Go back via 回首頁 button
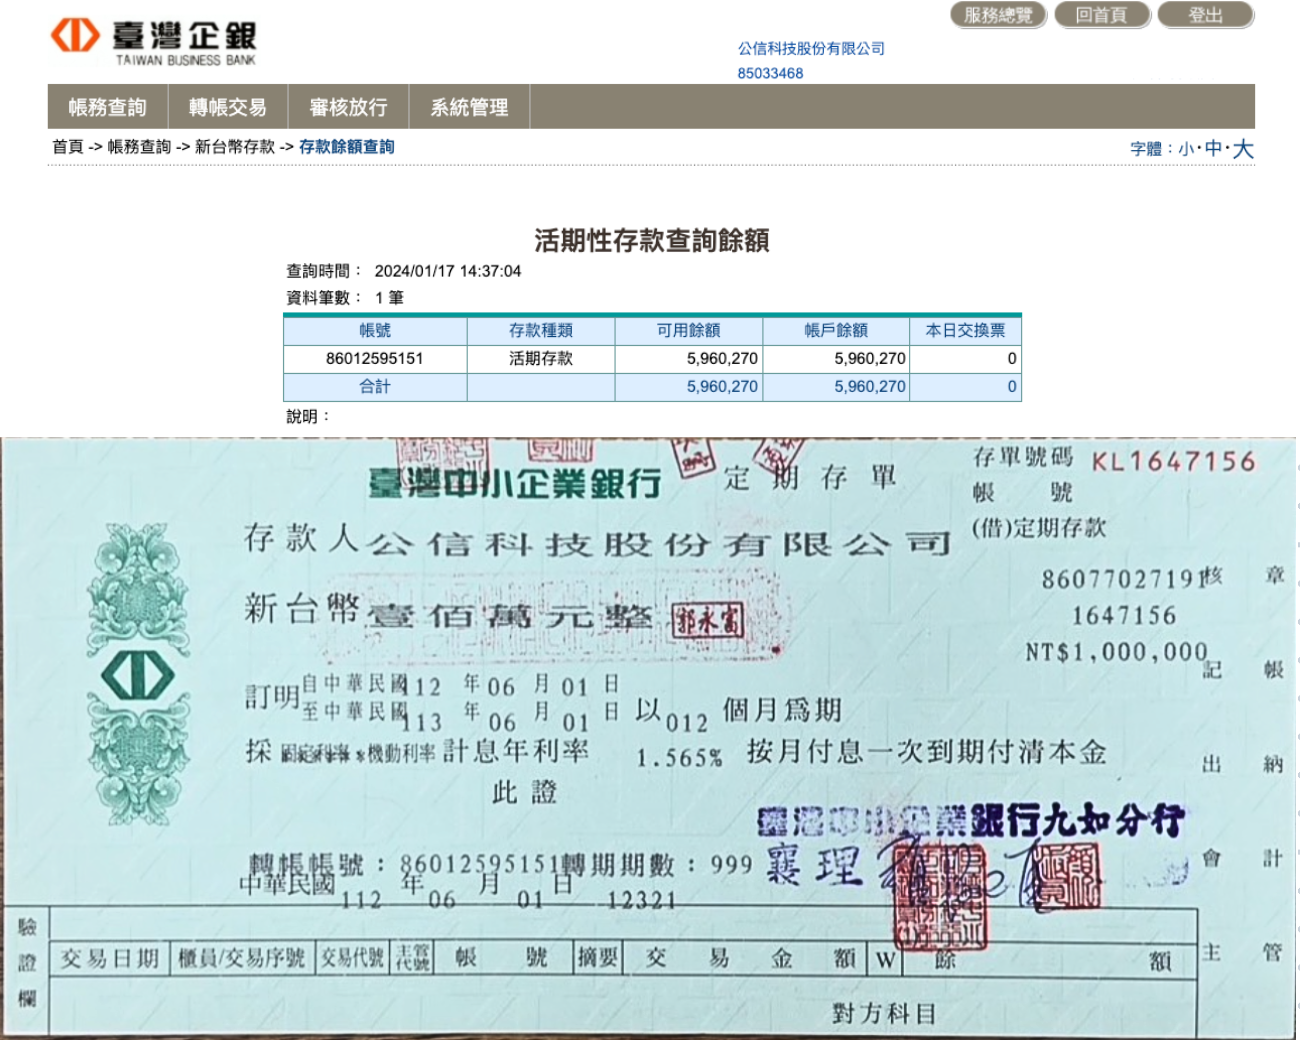This screenshot has width=1300, height=1040. pyautogui.click(x=1101, y=15)
